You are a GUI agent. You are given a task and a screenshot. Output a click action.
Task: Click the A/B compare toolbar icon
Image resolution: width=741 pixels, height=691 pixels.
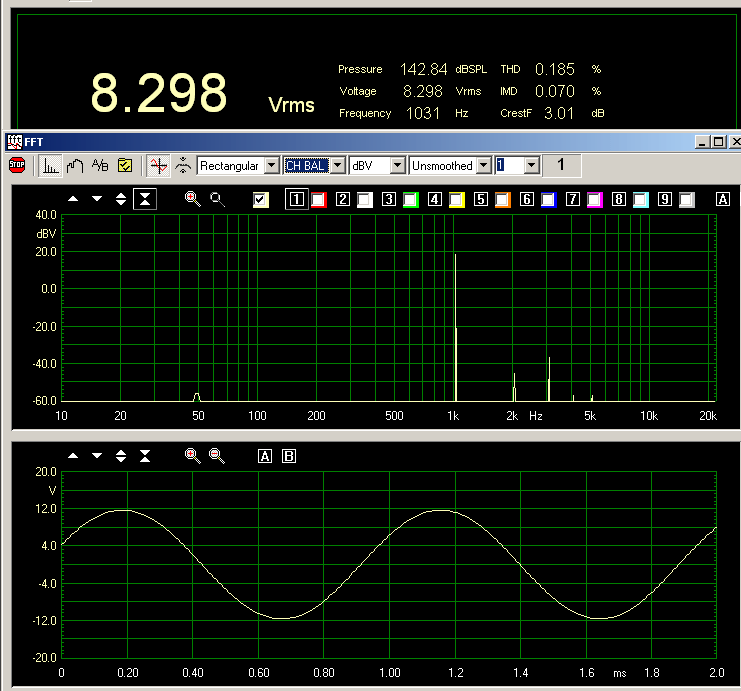pos(100,166)
